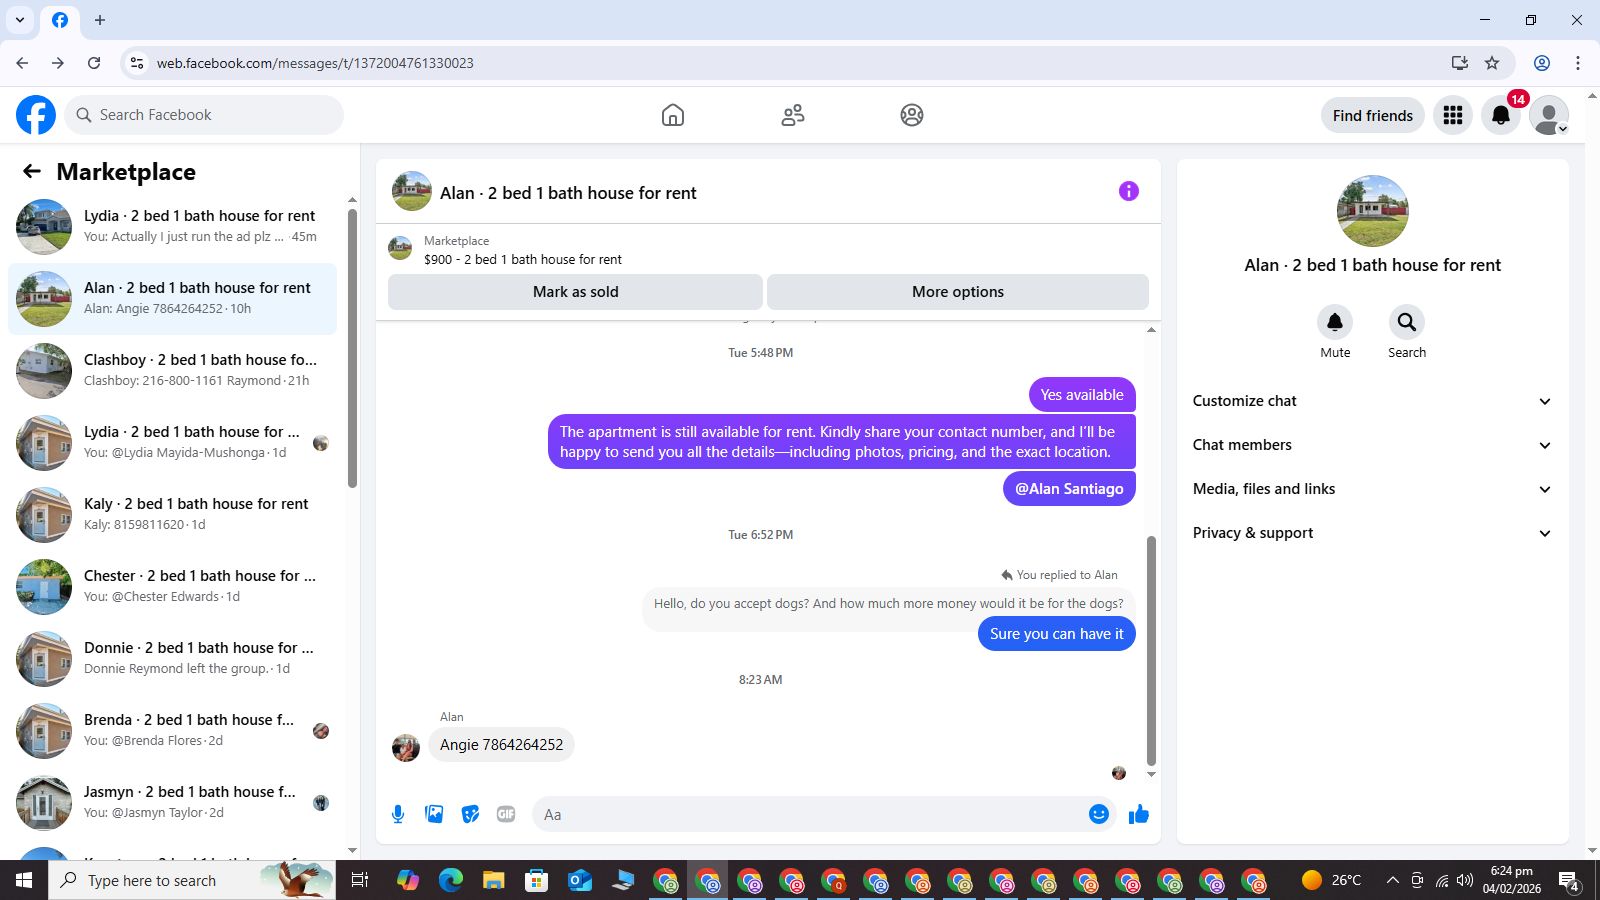Open Microsoft Edge from the taskbar
1600x900 pixels.
point(451,880)
